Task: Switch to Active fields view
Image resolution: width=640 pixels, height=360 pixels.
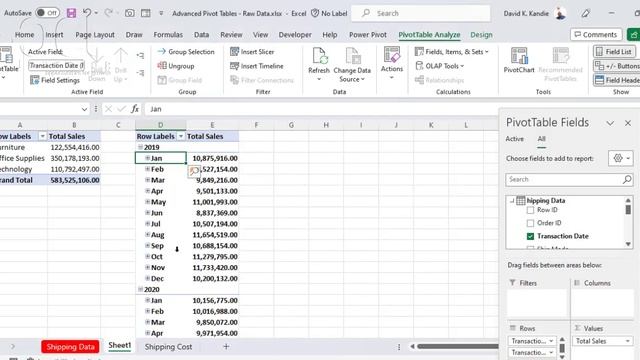Action: [514, 139]
